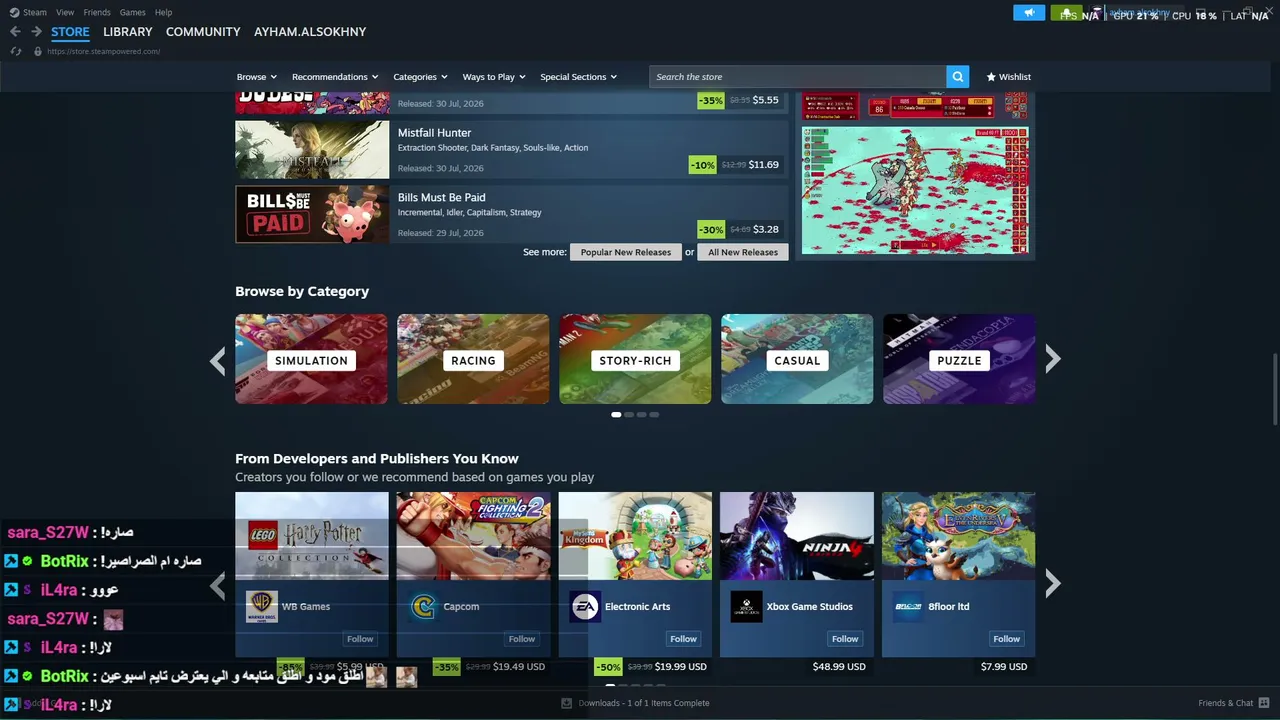Open the Games menu

[132, 12]
